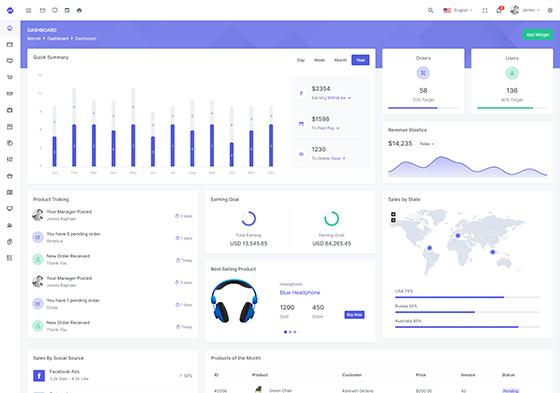Select the first carousel dot under headphone

285,332
